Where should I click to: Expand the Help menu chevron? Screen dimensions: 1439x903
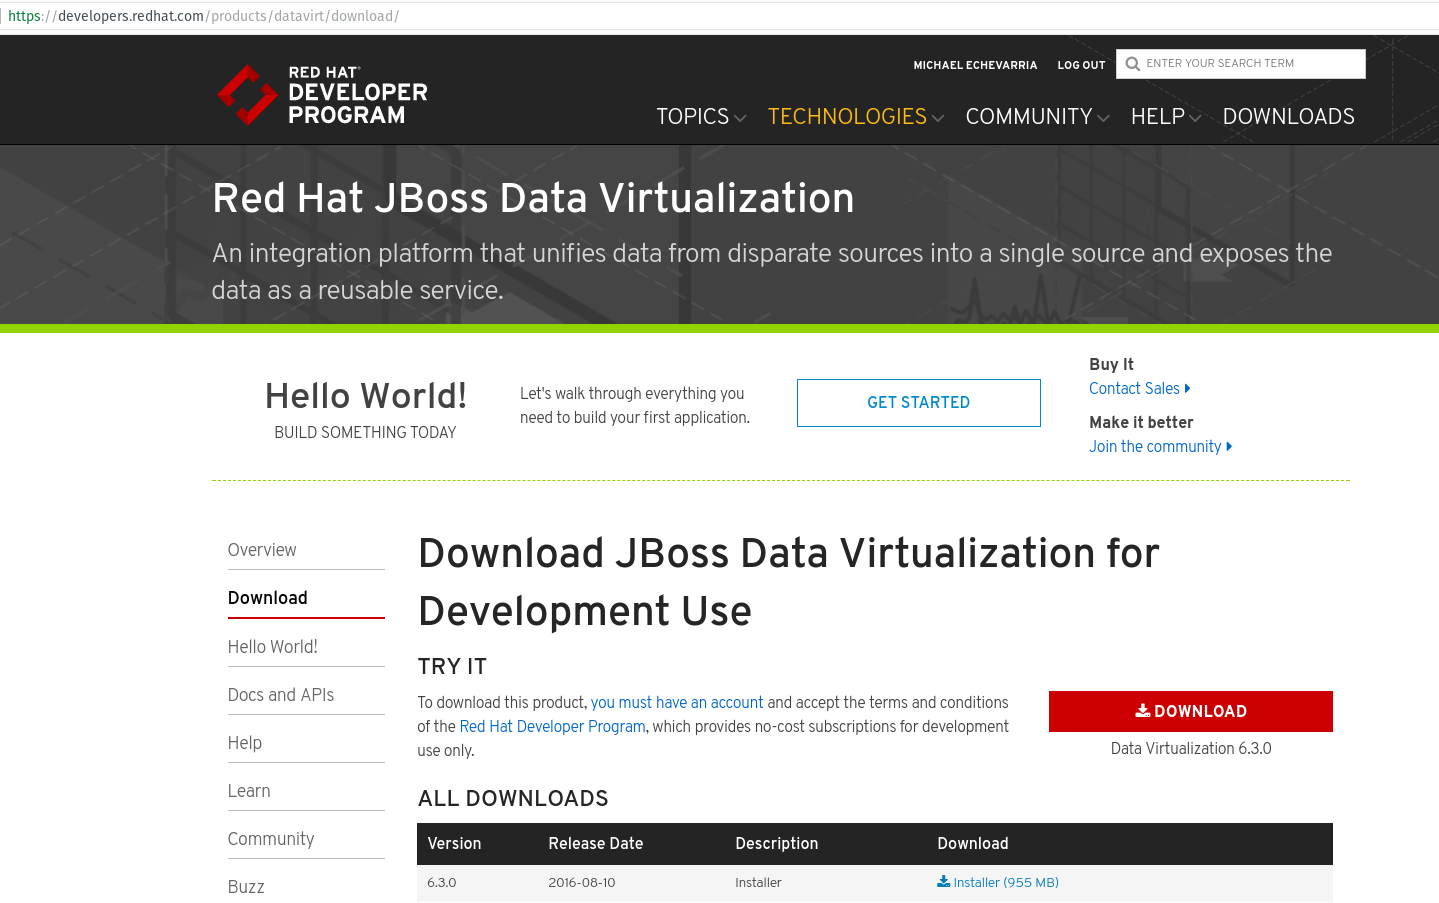1195,118
